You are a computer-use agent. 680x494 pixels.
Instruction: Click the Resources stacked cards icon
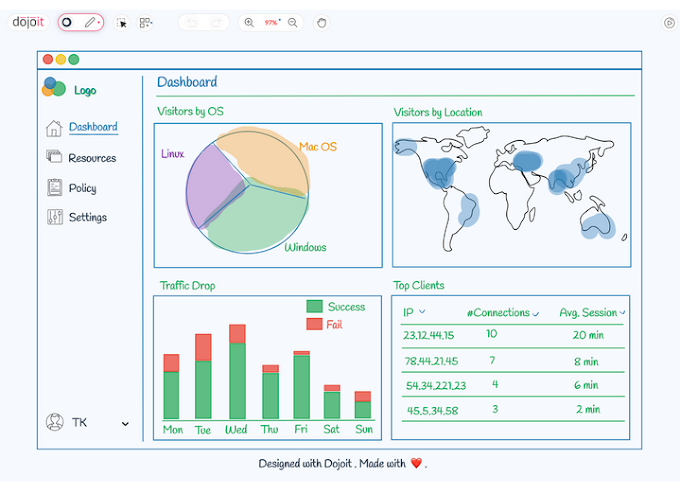(x=54, y=156)
